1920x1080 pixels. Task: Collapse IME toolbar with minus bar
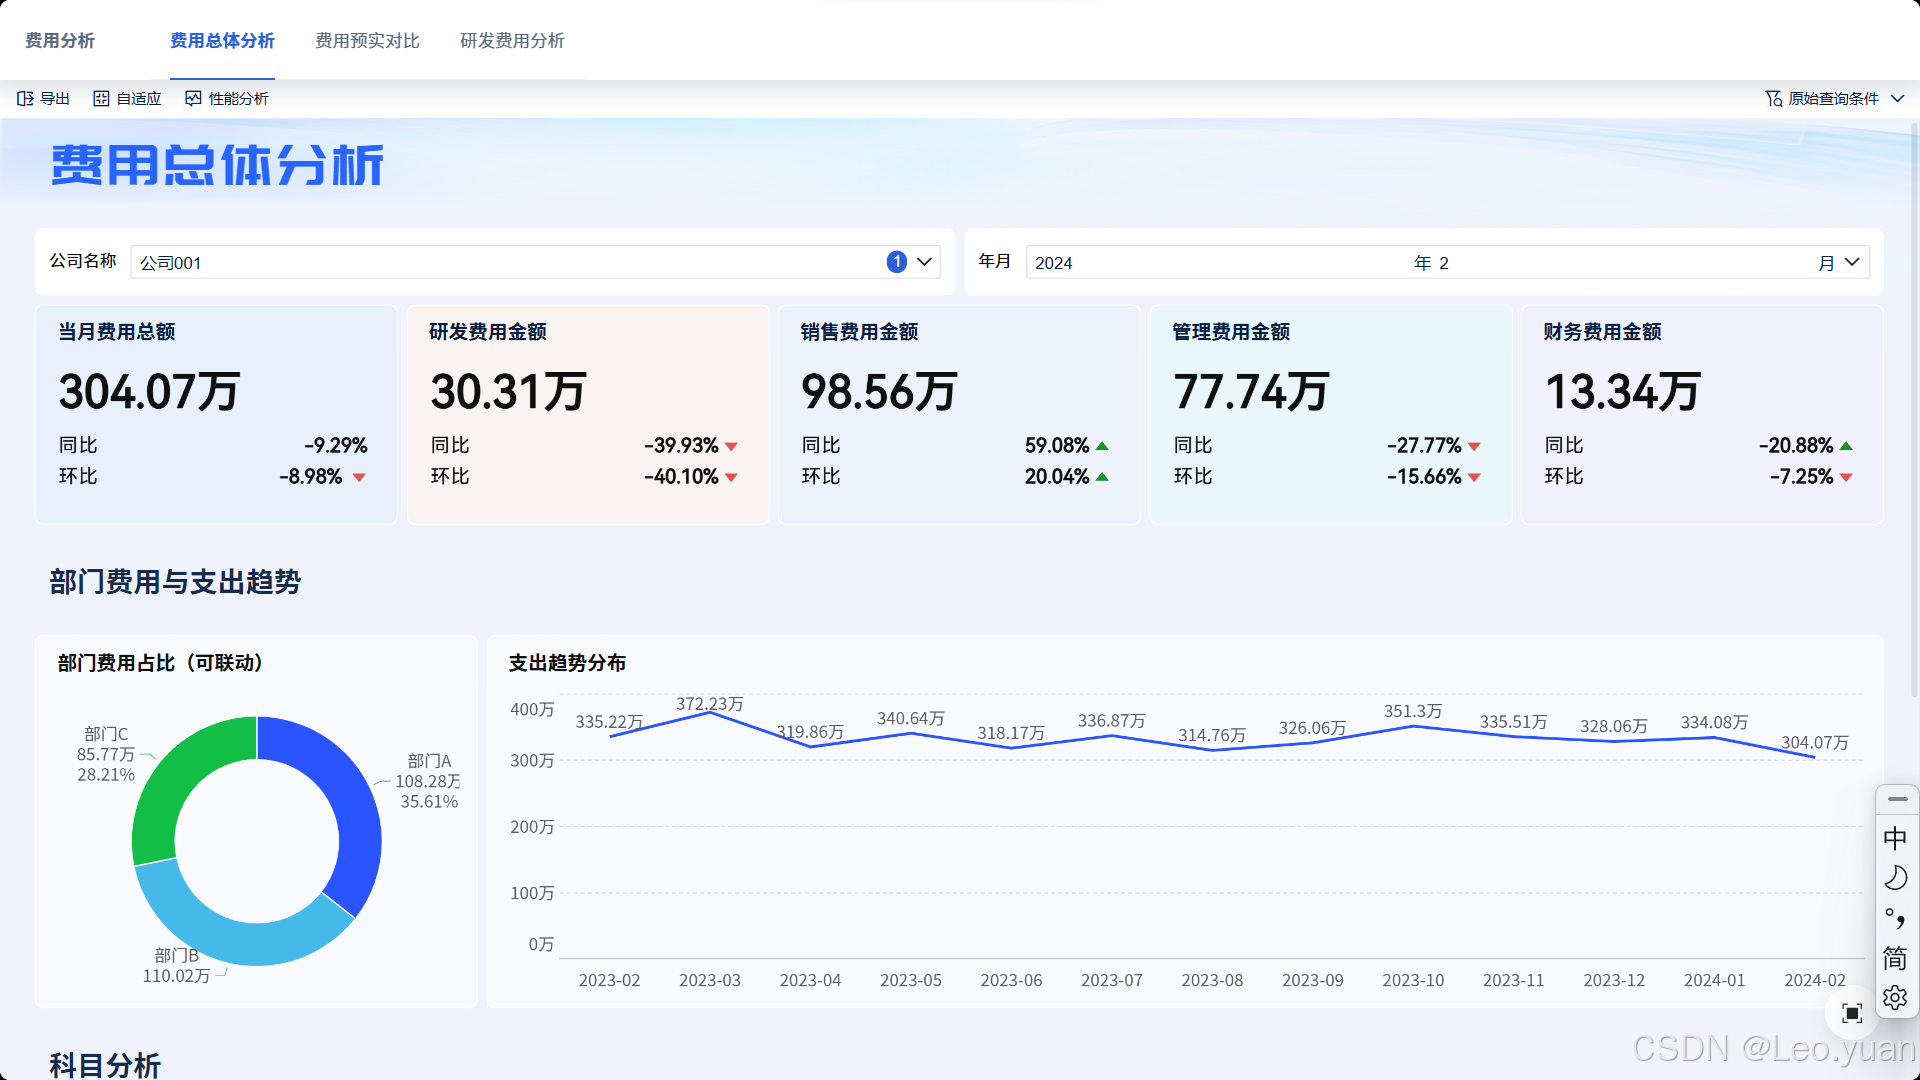1897,799
